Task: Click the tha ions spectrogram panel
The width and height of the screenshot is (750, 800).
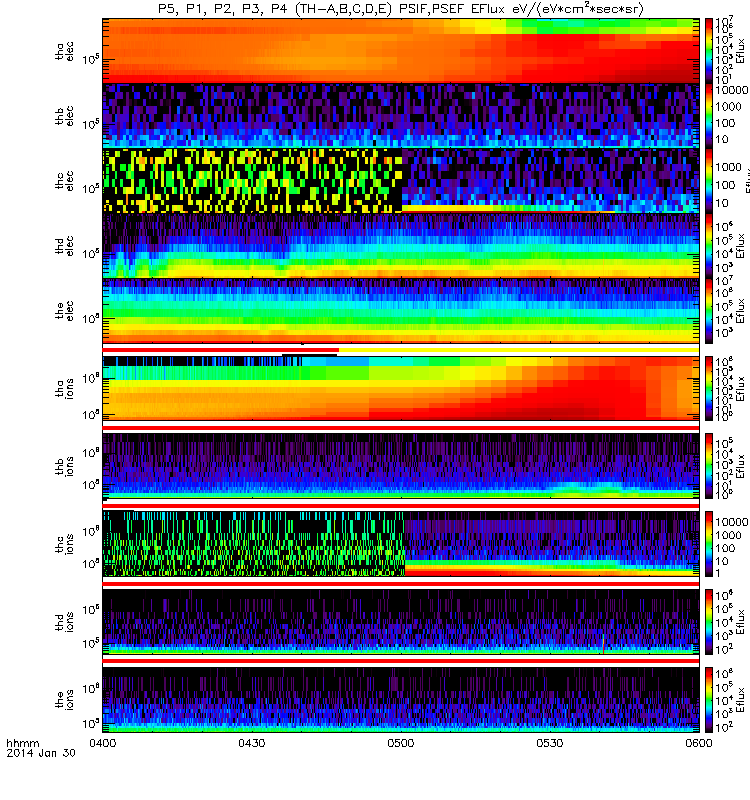Action: tap(401, 388)
